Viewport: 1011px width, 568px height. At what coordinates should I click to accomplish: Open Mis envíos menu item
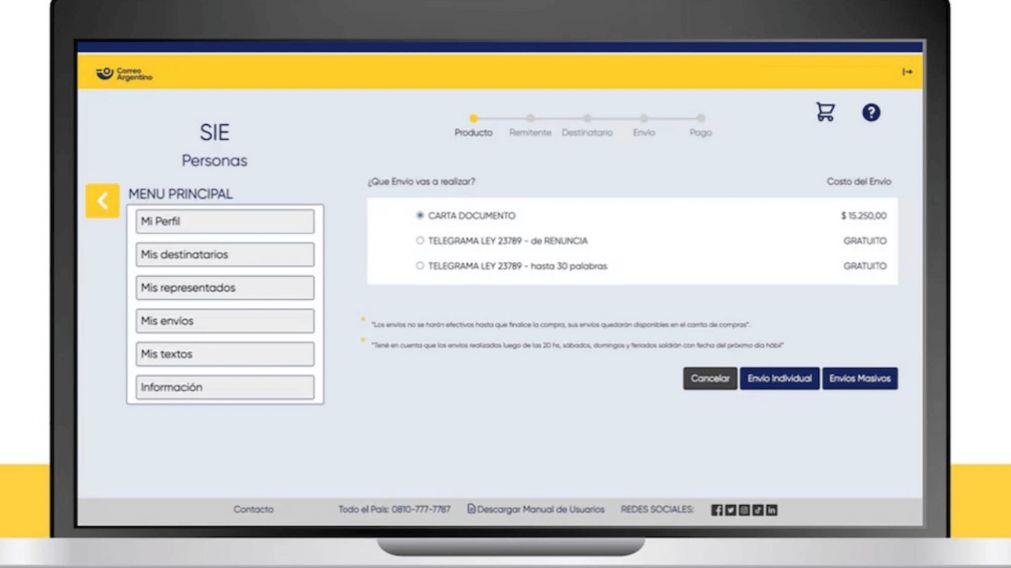225,320
